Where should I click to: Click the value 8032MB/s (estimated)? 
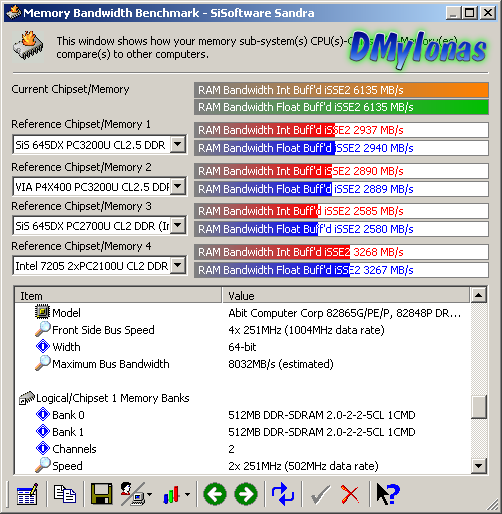[x=281, y=364]
